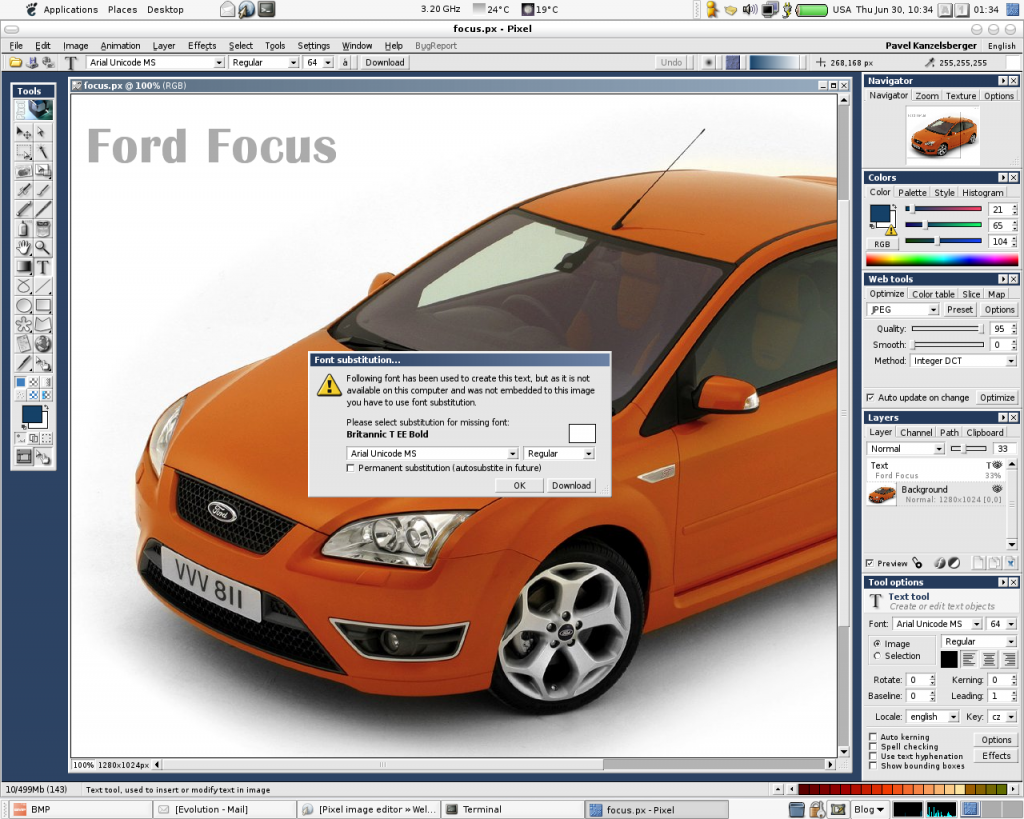Select the Magic Wand tool
The width and height of the screenshot is (1024, 819).
[x=43, y=152]
